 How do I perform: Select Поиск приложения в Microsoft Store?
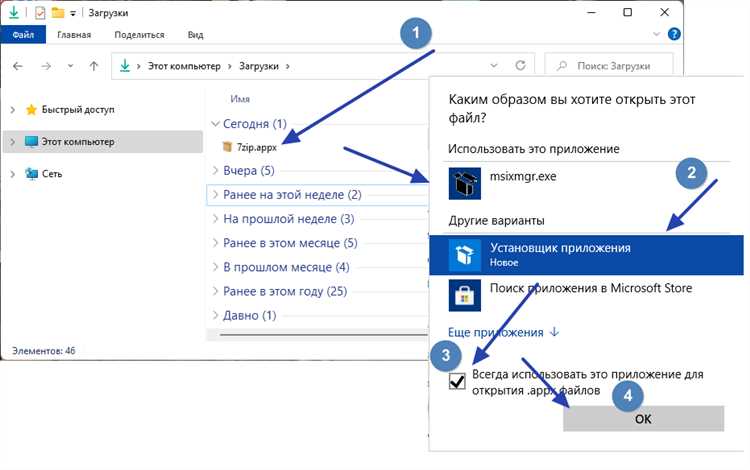point(586,295)
